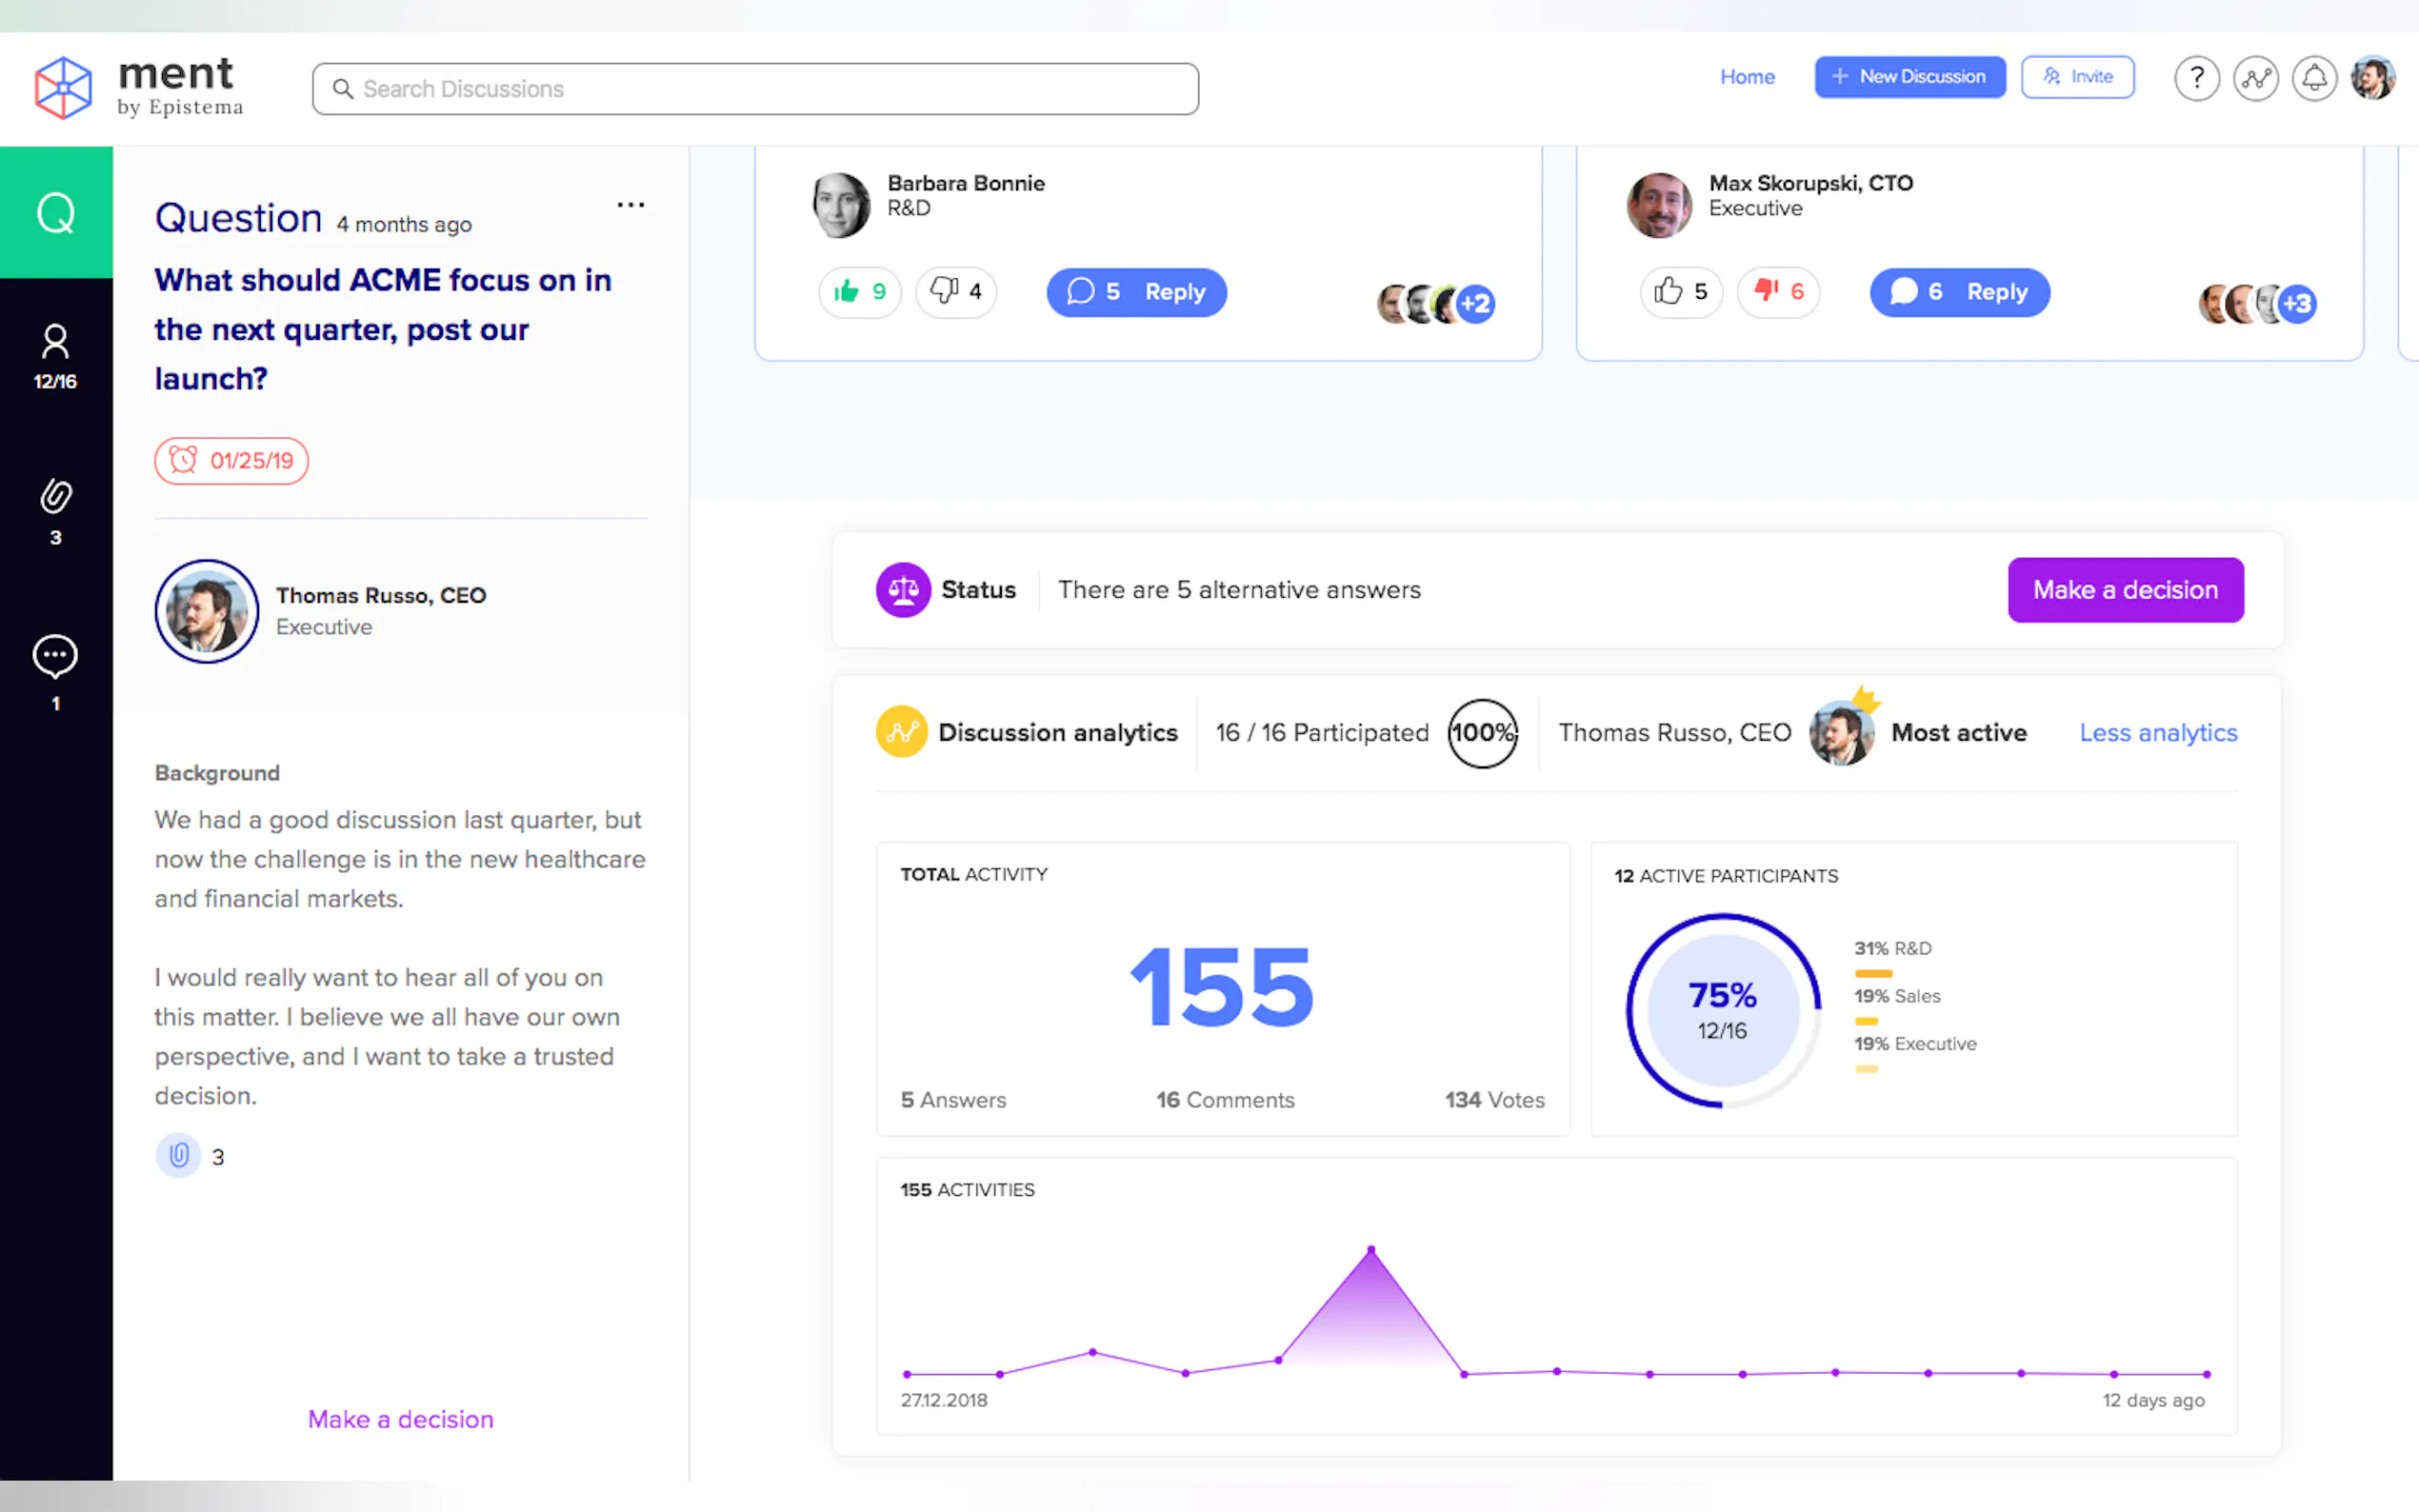Open the three-dots question options menu
This screenshot has height=1512, width=2419.
(x=630, y=205)
